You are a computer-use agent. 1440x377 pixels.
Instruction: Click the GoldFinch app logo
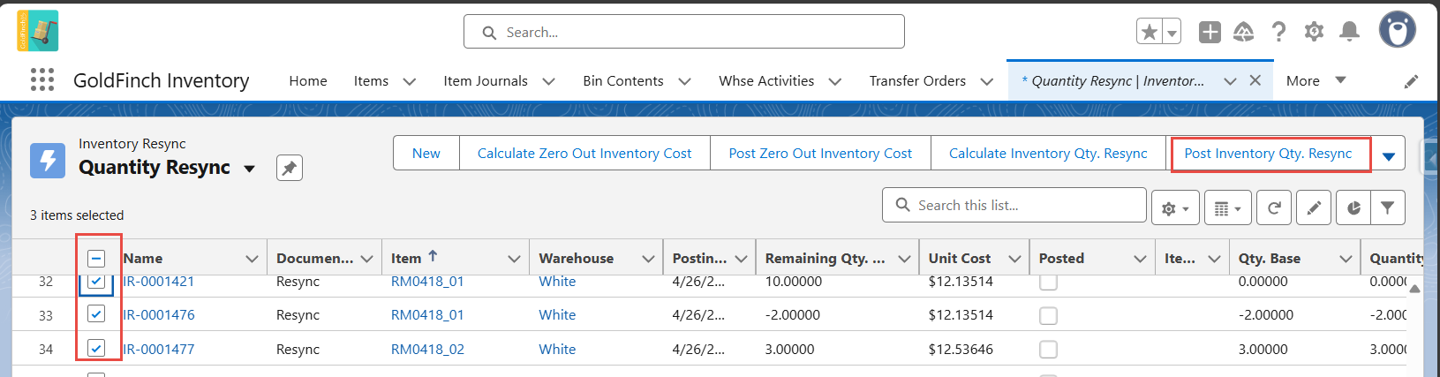click(37, 31)
